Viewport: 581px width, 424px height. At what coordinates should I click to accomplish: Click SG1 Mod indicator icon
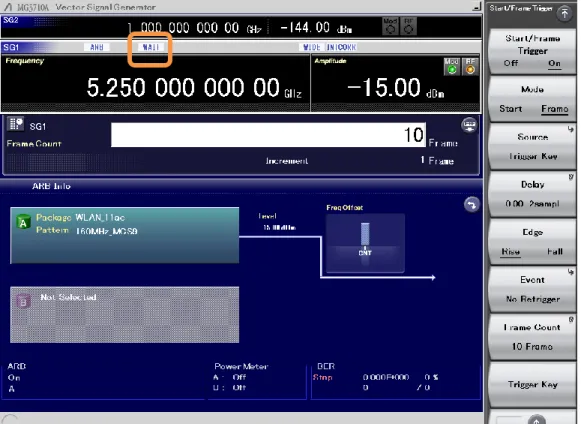(x=451, y=66)
